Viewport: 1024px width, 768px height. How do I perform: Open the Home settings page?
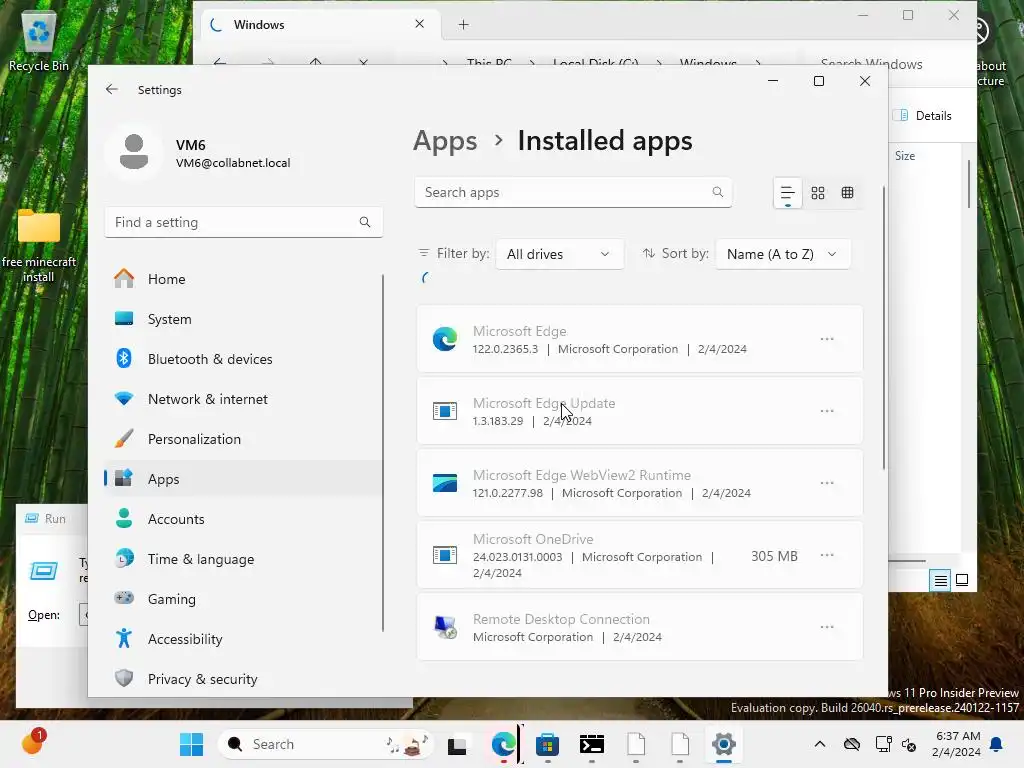click(x=243, y=279)
